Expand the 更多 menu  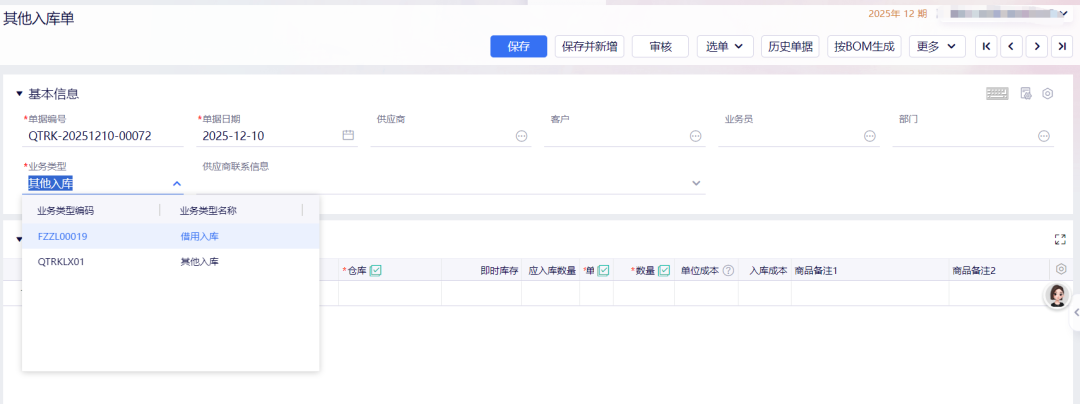point(937,47)
